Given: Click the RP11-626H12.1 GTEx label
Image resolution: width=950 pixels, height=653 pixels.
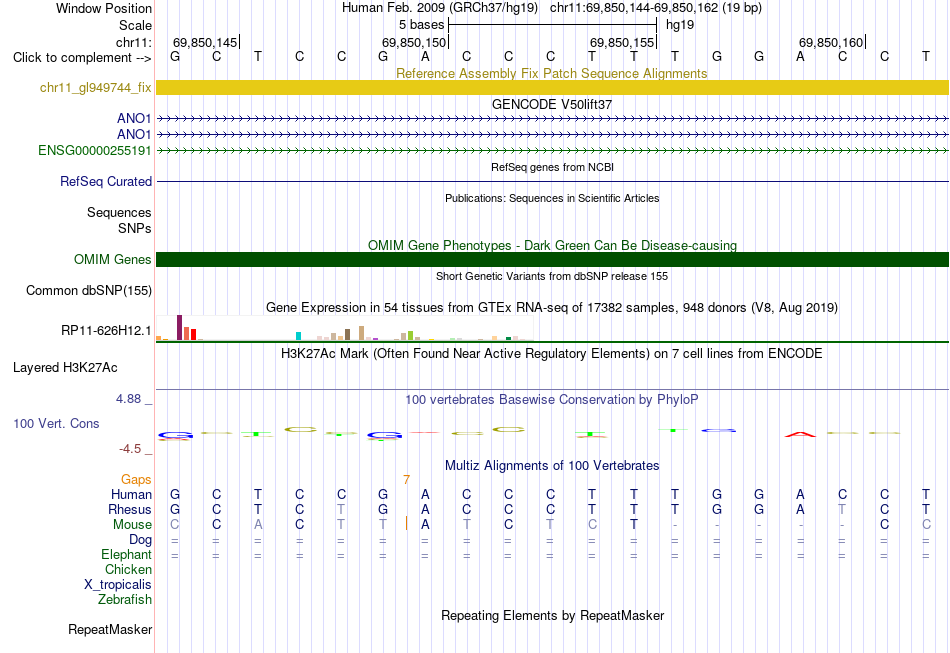Looking at the screenshot, I should pyautogui.click(x=106, y=331).
